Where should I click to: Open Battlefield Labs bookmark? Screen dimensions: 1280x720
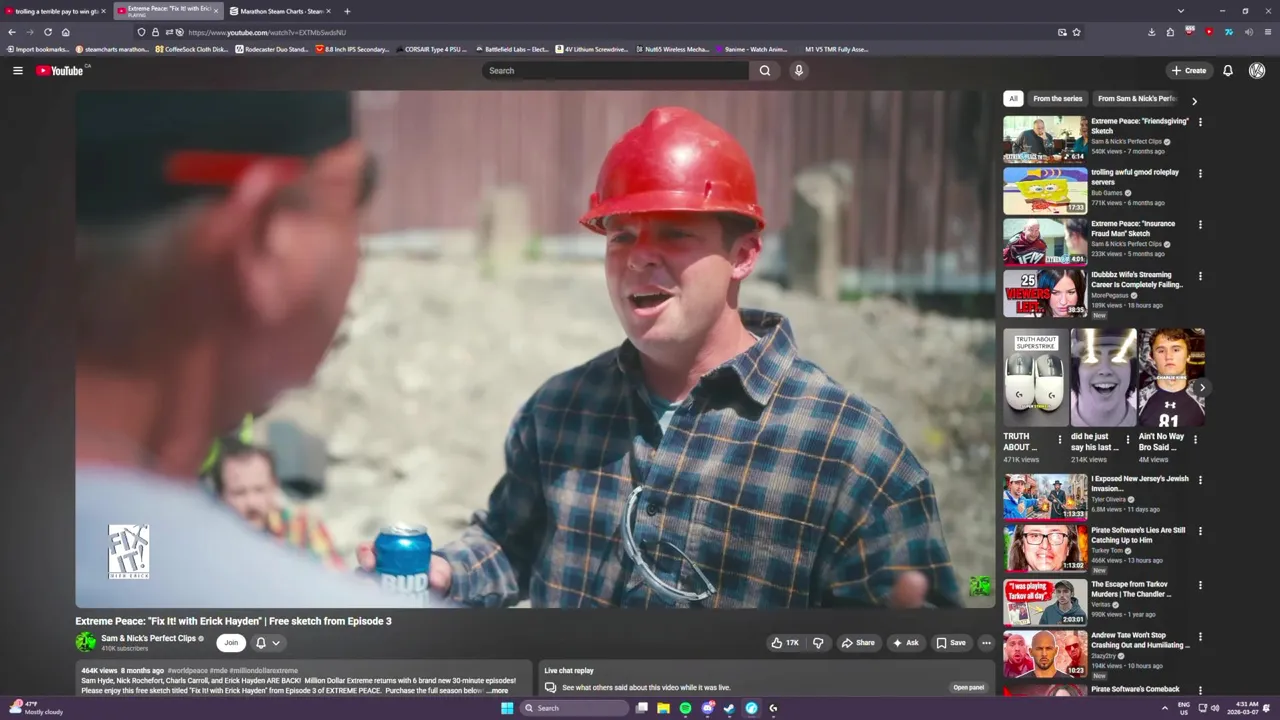[x=511, y=49]
